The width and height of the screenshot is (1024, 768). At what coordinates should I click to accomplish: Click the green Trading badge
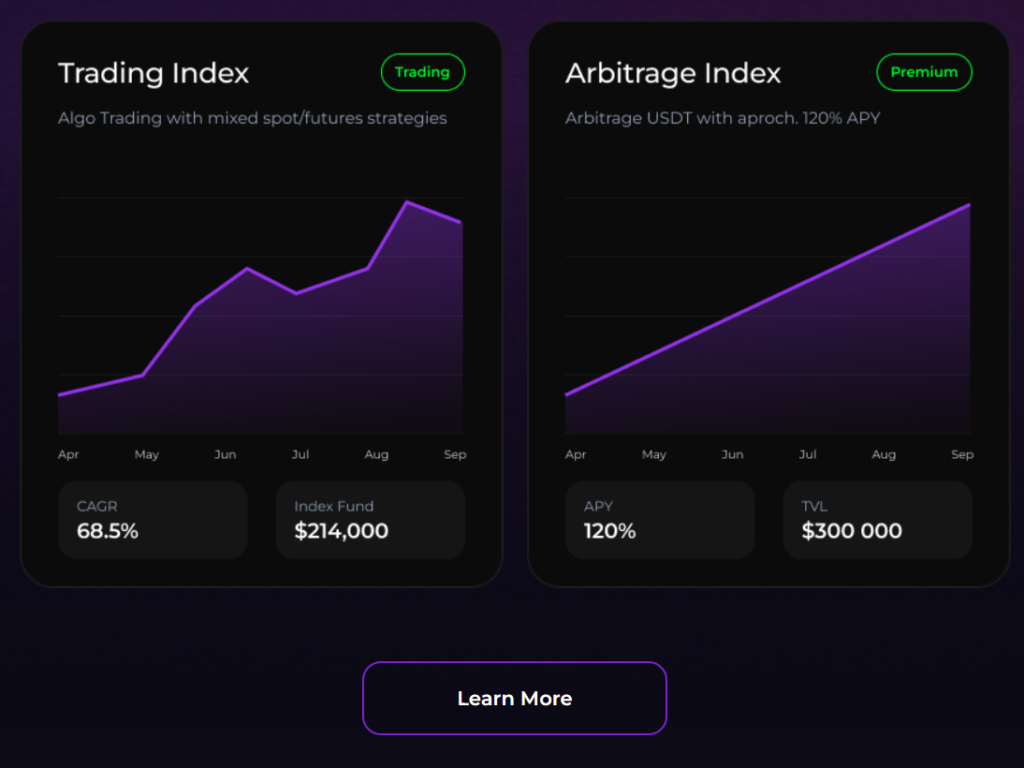pos(422,72)
